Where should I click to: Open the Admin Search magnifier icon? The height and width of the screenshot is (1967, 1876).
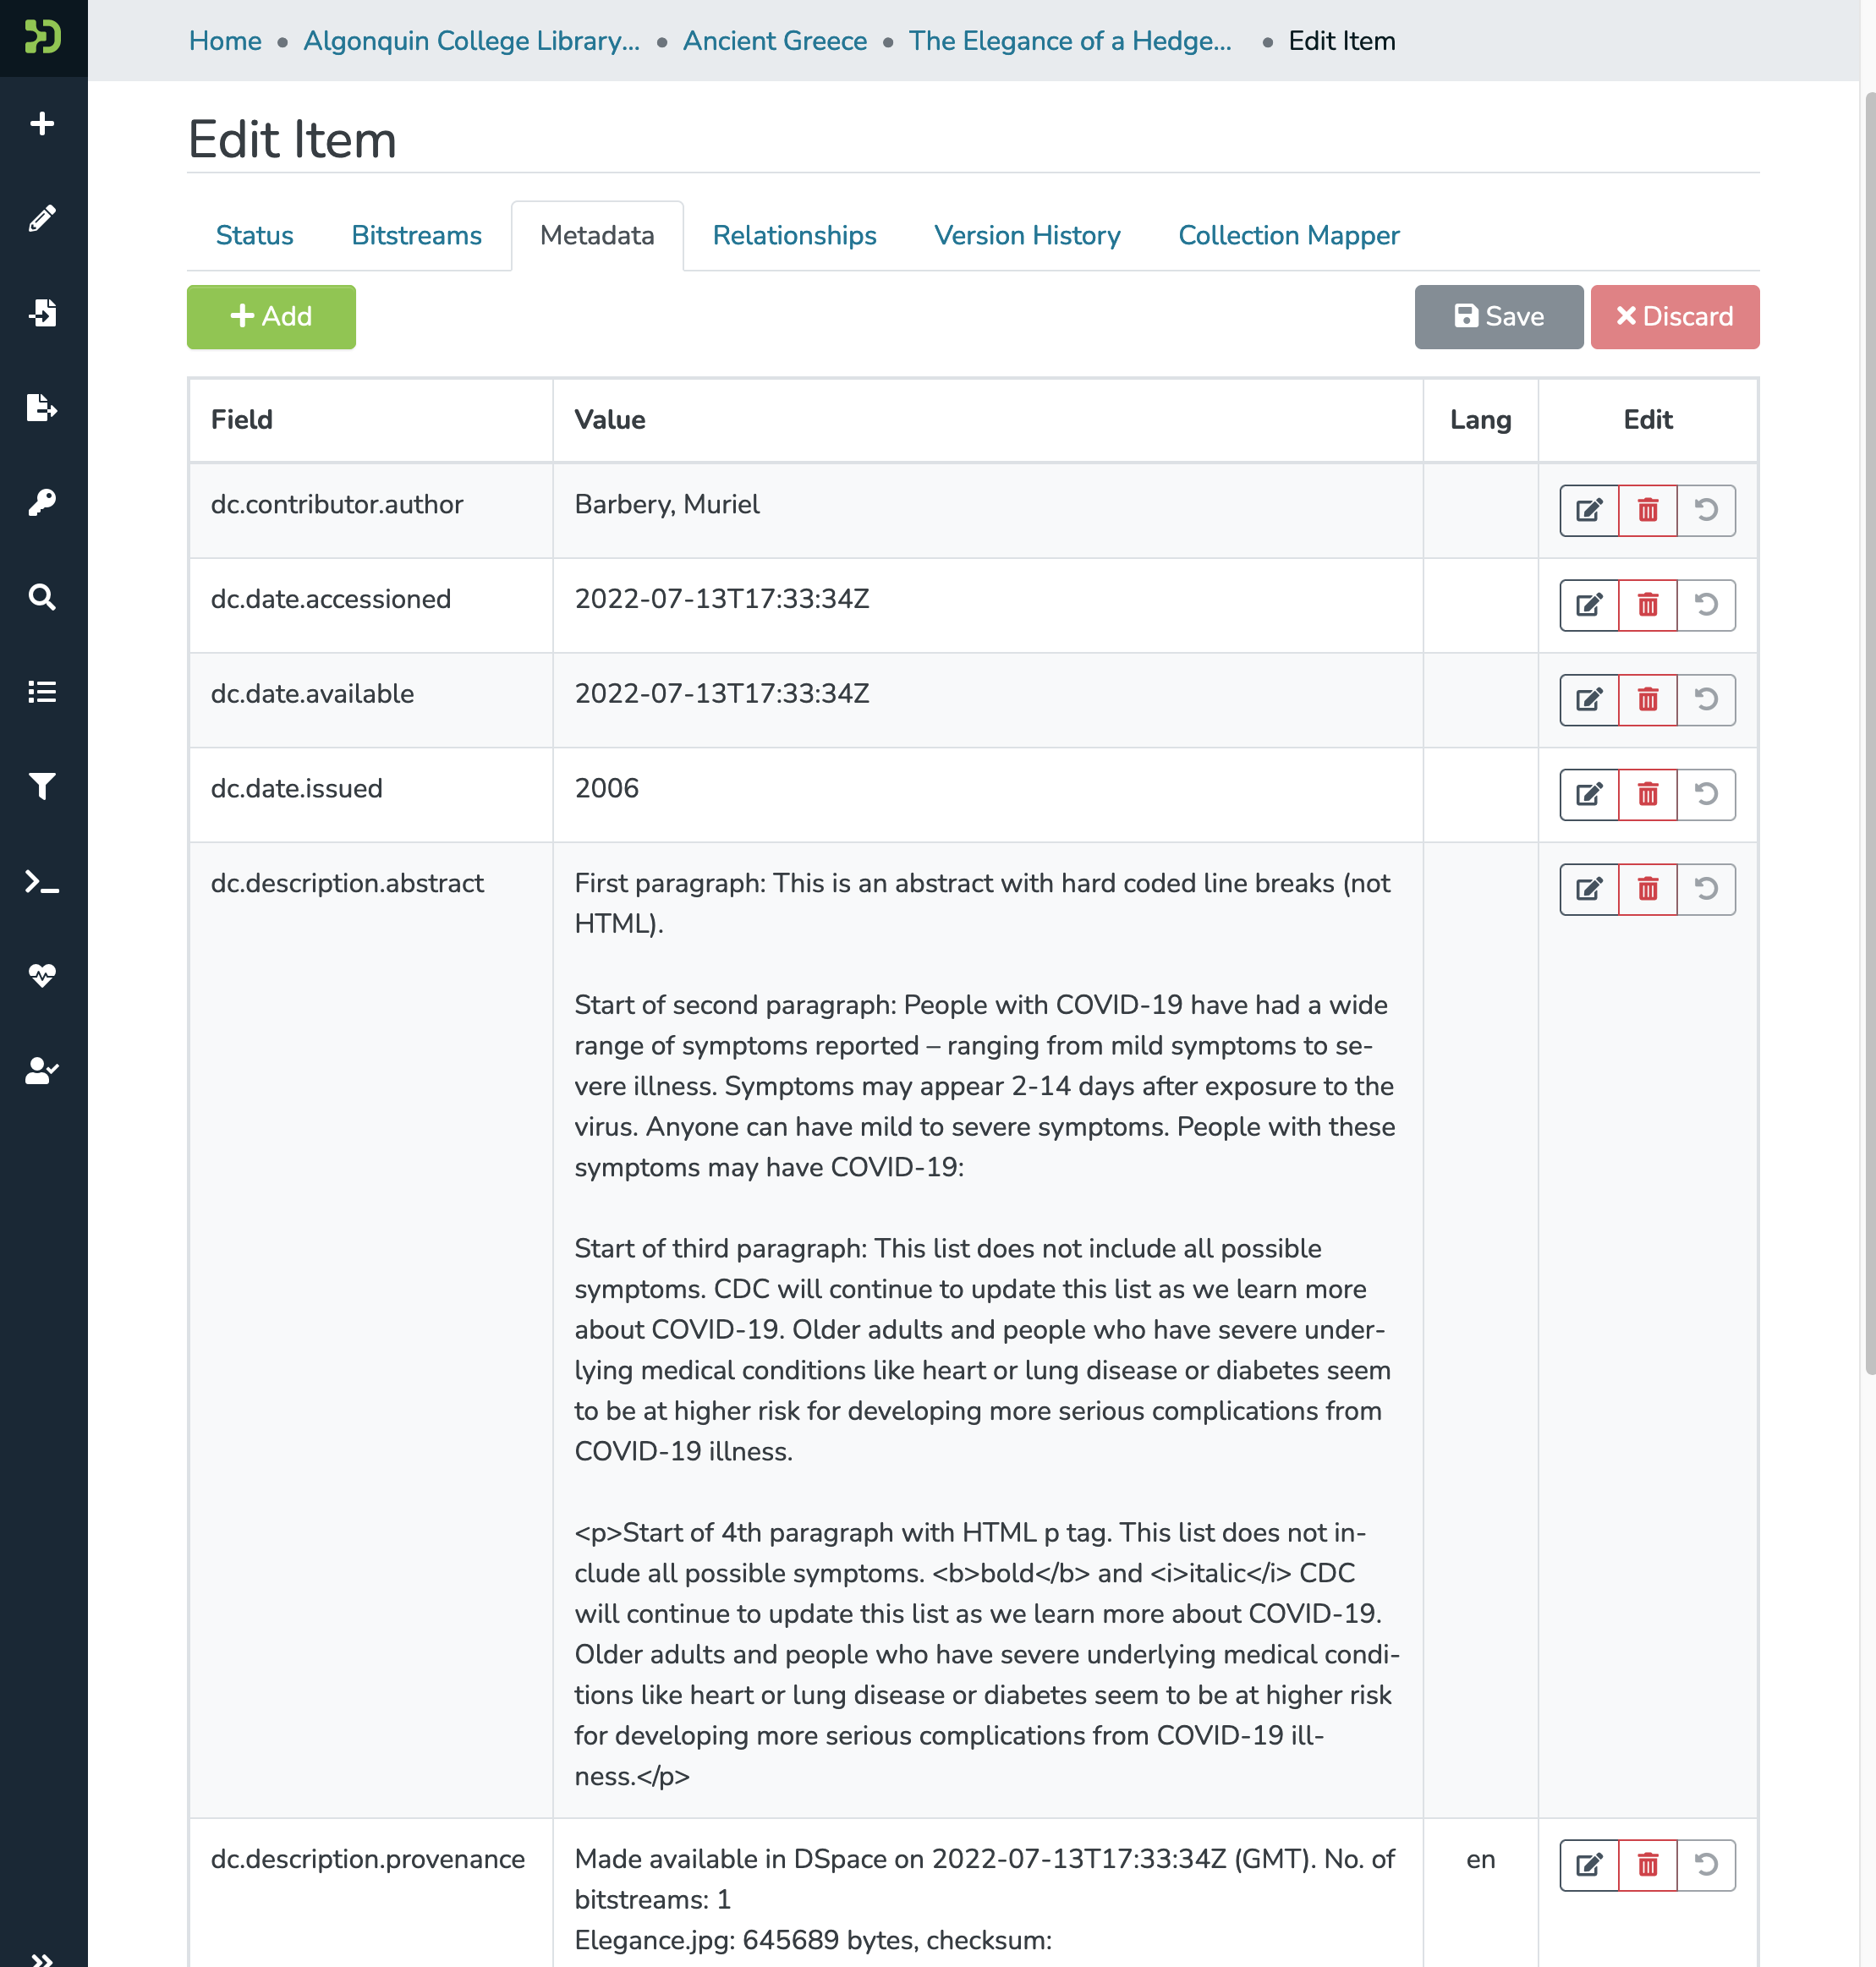click(x=42, y=597)
